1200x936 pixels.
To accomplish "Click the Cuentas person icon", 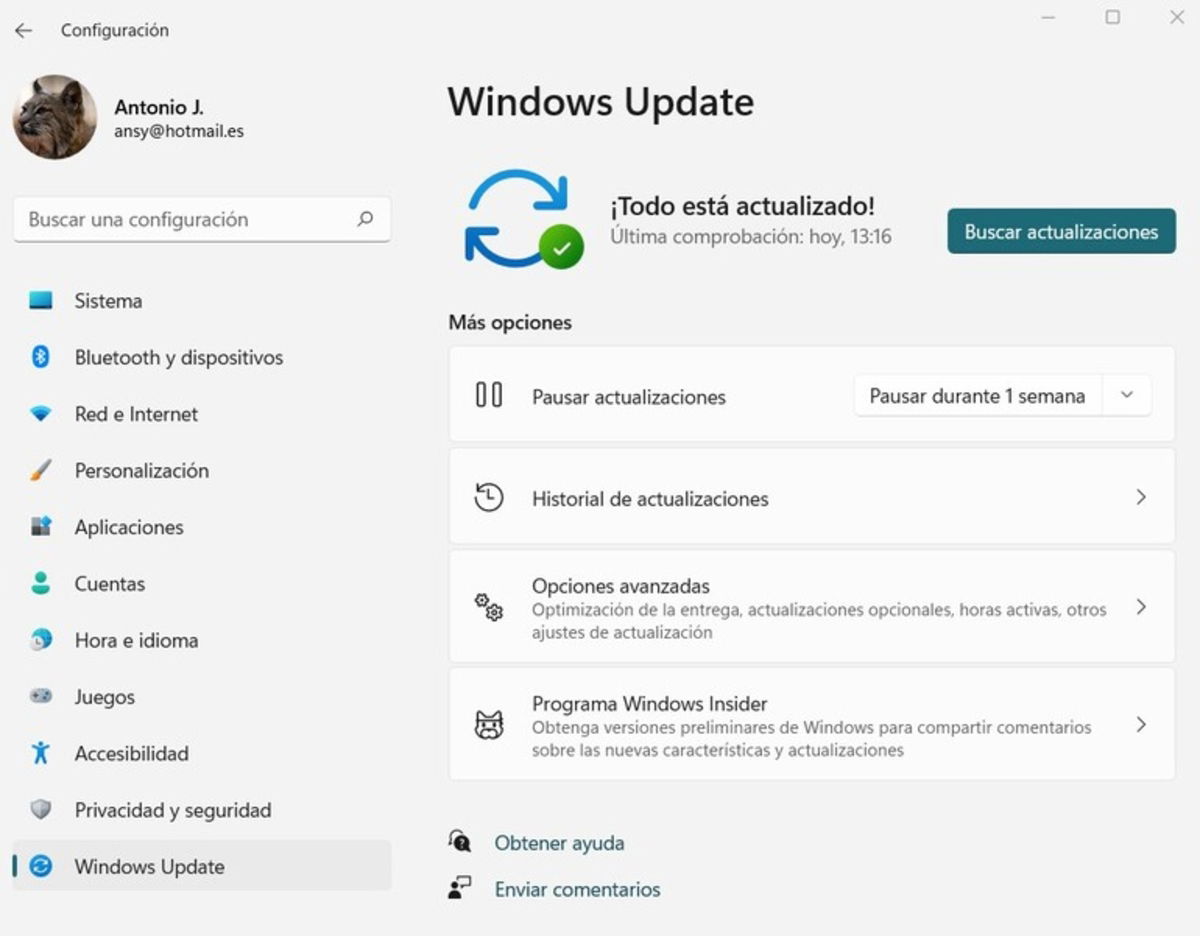I will (40, 583).
